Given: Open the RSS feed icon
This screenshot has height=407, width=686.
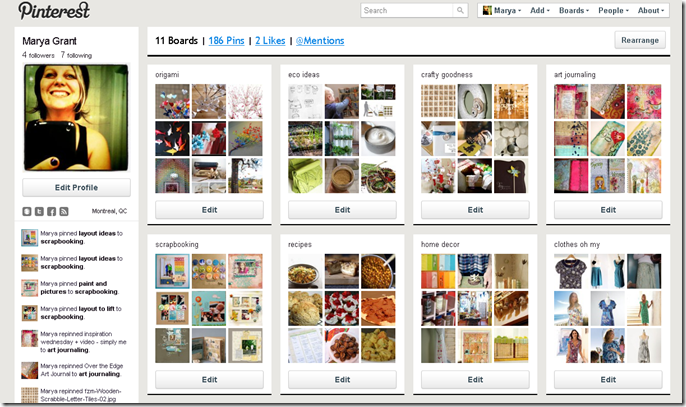Looking at the screenshot, I should 64,211.
